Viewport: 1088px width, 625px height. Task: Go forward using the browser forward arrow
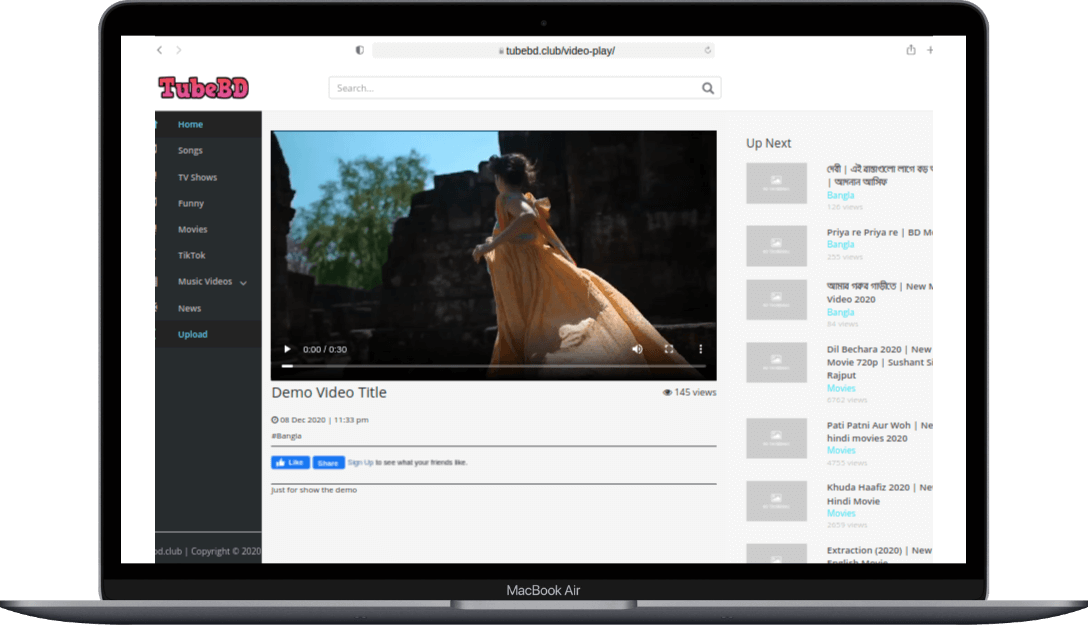click(178, 50)
